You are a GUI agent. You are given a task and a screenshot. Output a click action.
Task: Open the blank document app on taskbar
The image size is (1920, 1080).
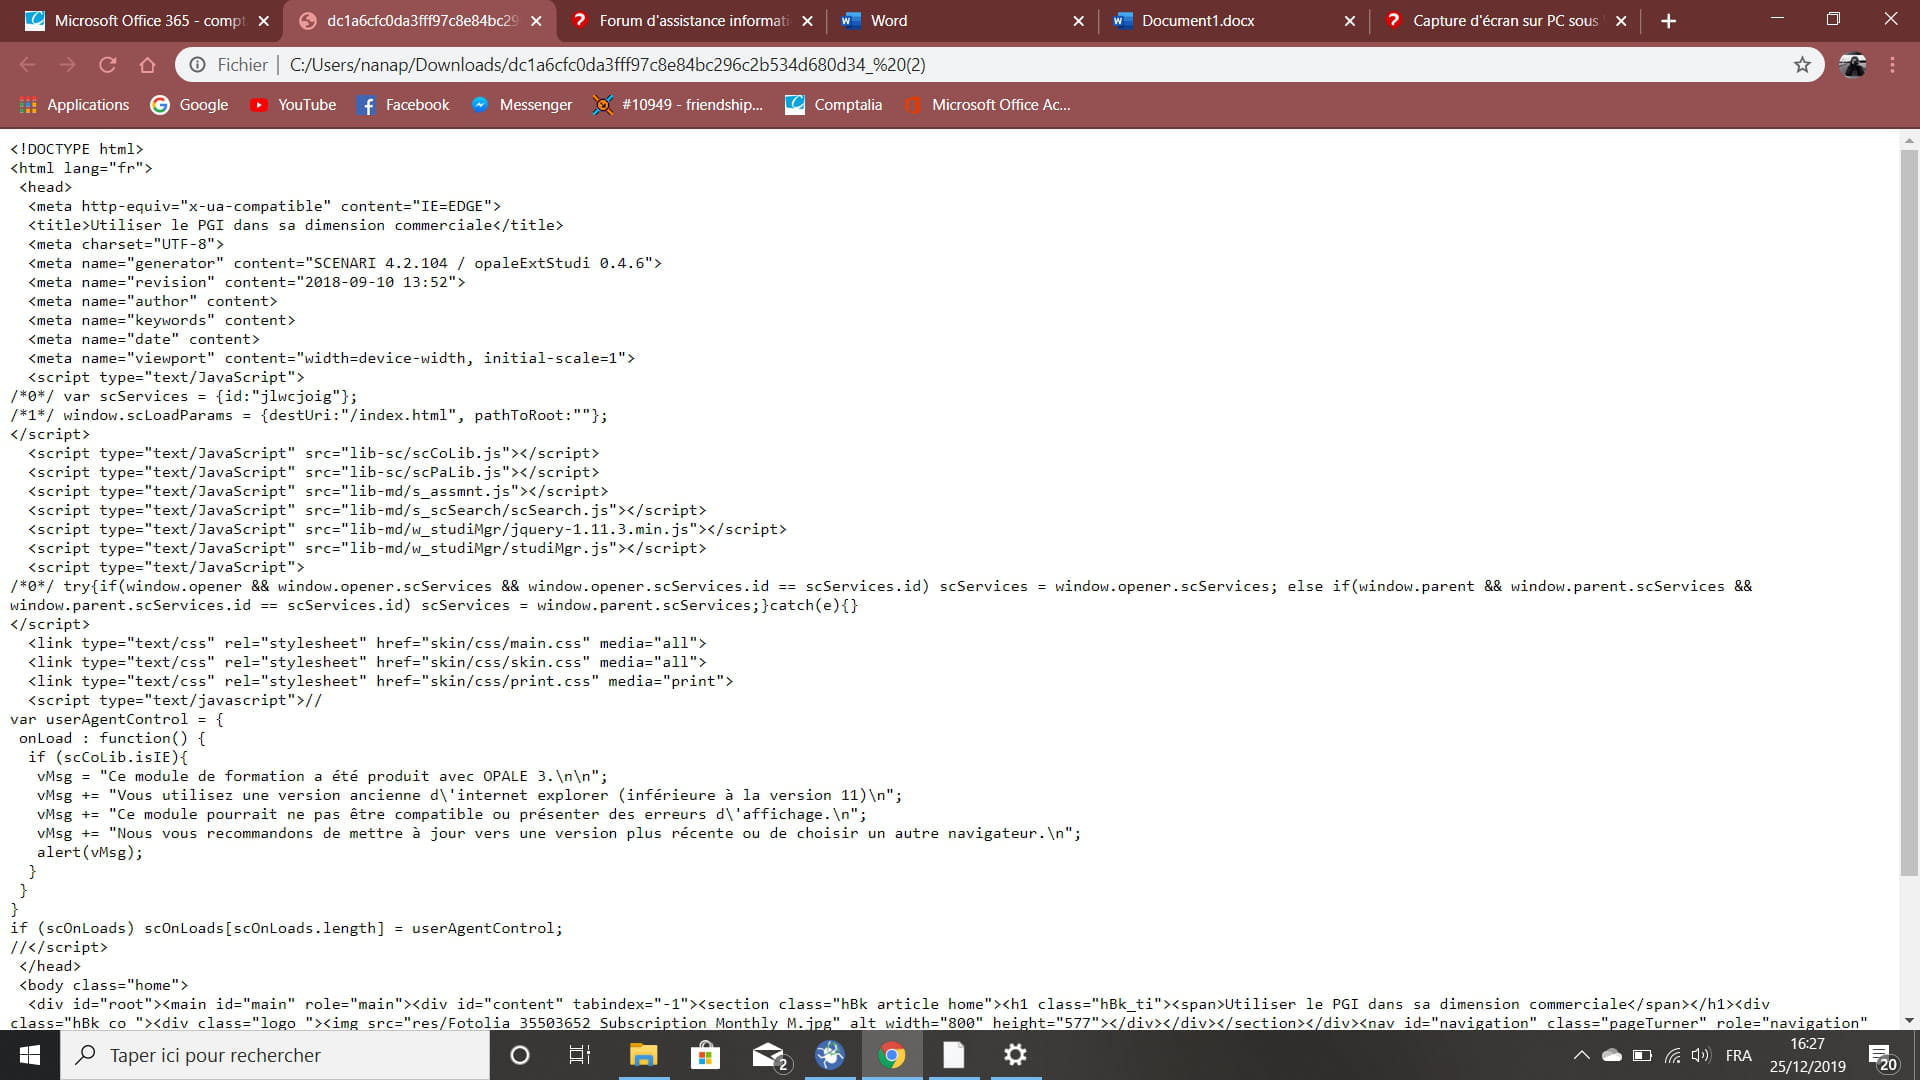click(x=954, y=1055)
